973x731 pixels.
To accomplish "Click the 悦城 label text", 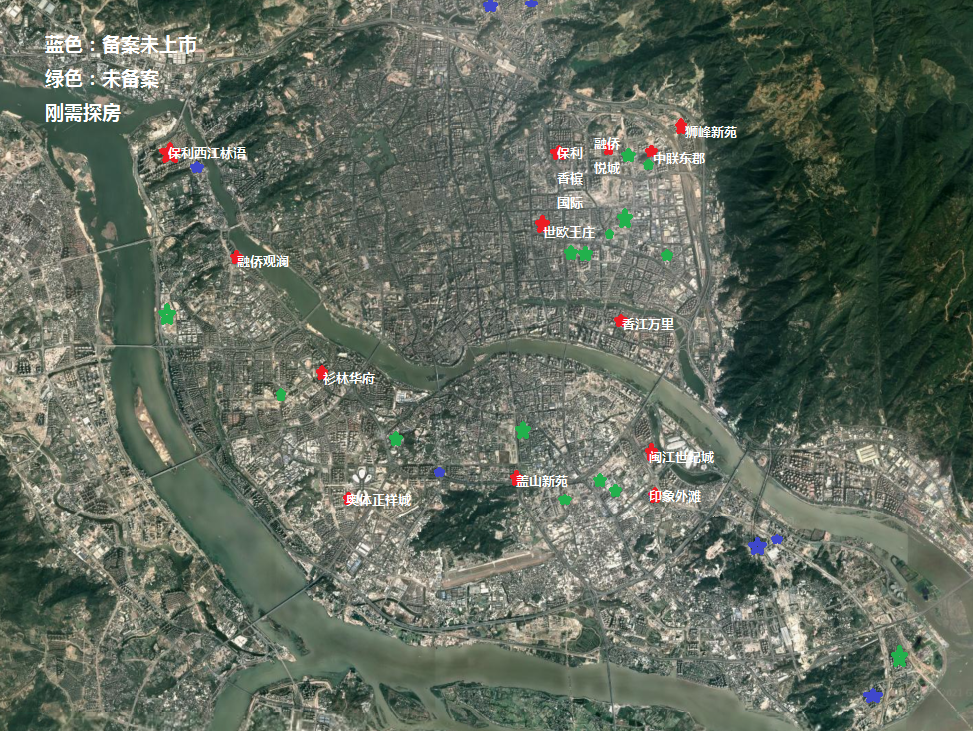I will pos(607,168).
